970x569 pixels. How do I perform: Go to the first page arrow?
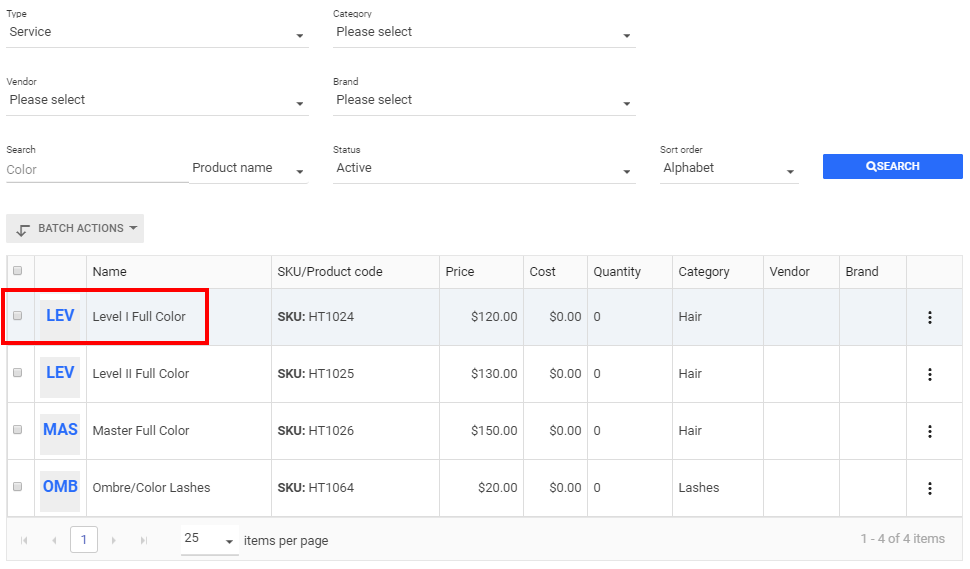[x=24, y=540]
